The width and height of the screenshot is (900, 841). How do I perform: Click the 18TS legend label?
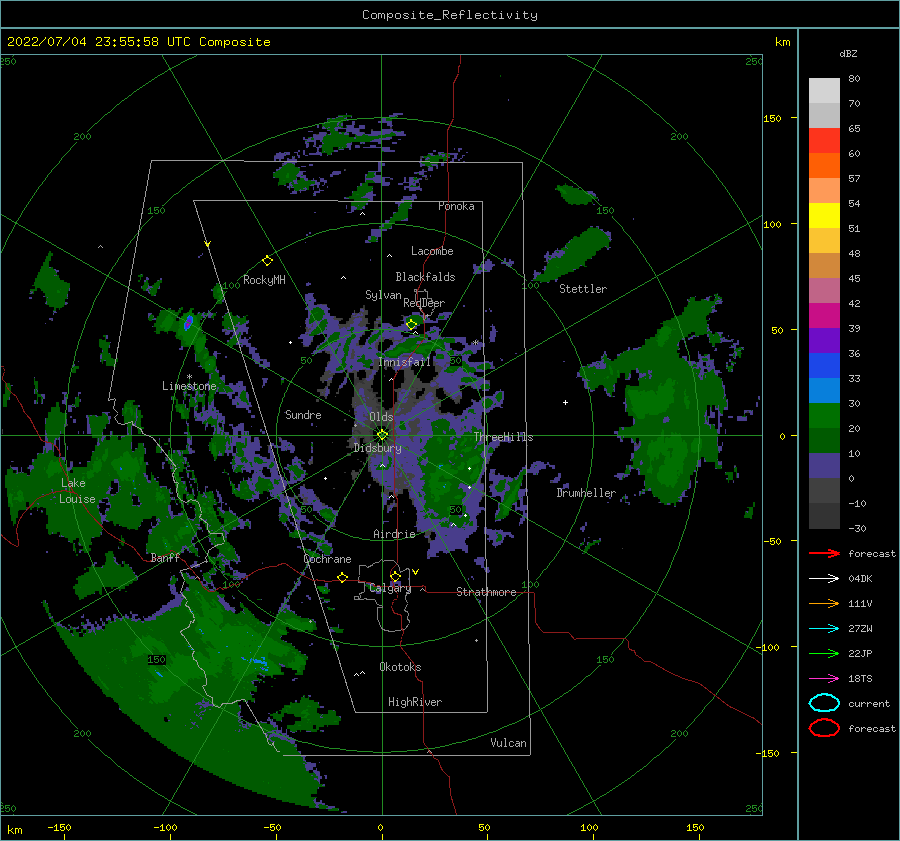coord(860,679)
